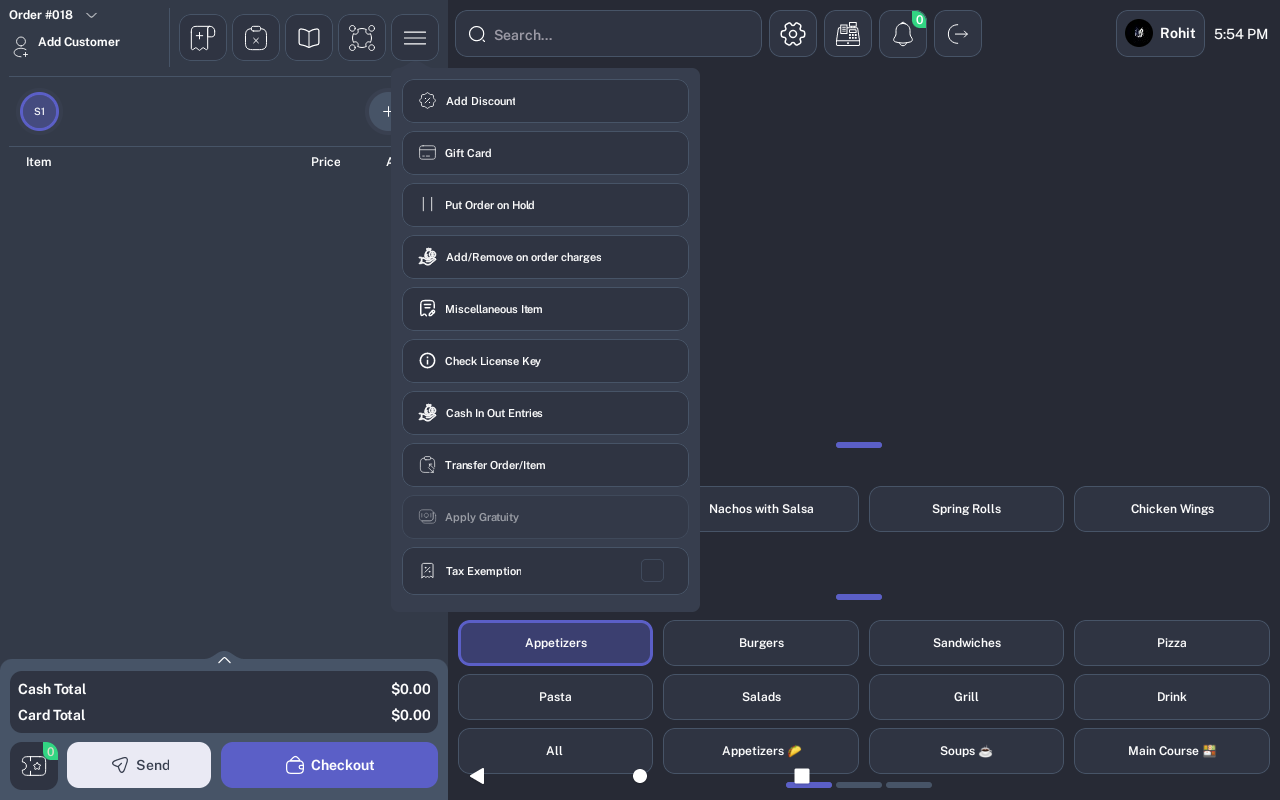Click the Send button
The image size is (1280, 800).
[x=139, y=765]
